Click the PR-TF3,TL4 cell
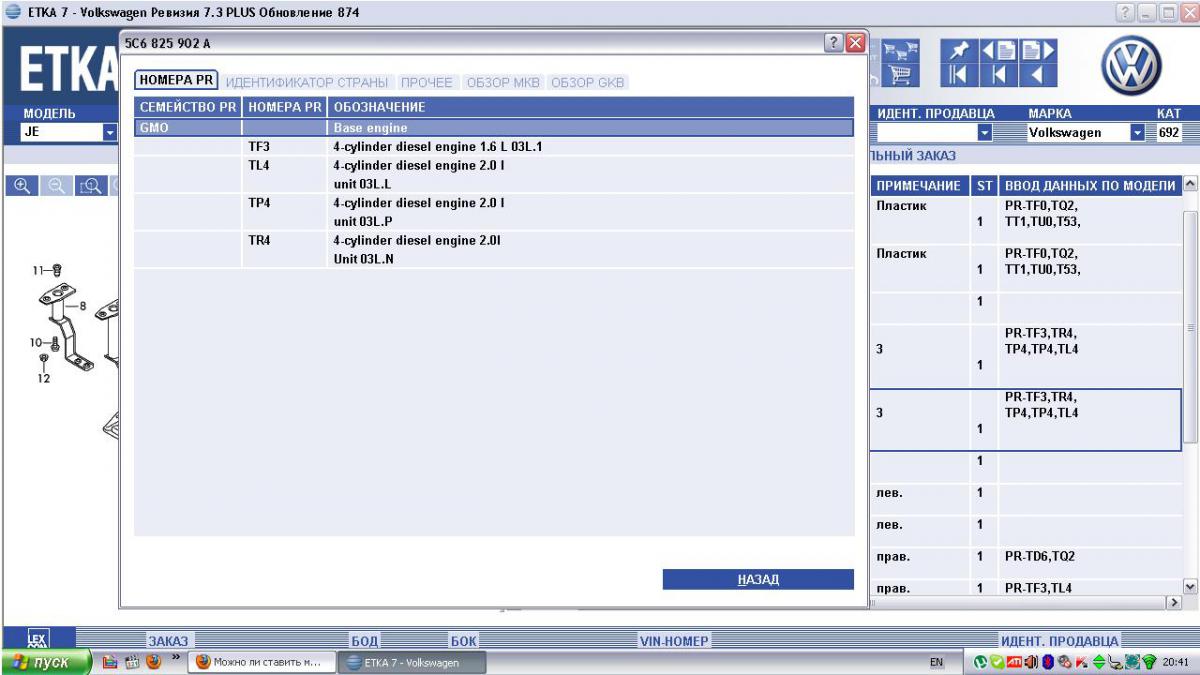The width and height of the screenshot is (1200, 675). pyautogui.click(x=1090, y=588)
